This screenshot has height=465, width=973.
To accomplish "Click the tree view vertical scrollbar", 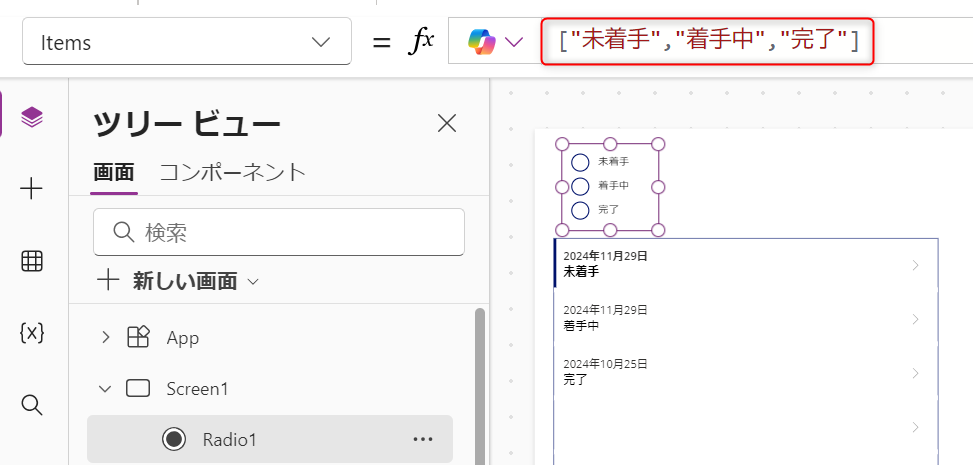I will pos(480,385).
